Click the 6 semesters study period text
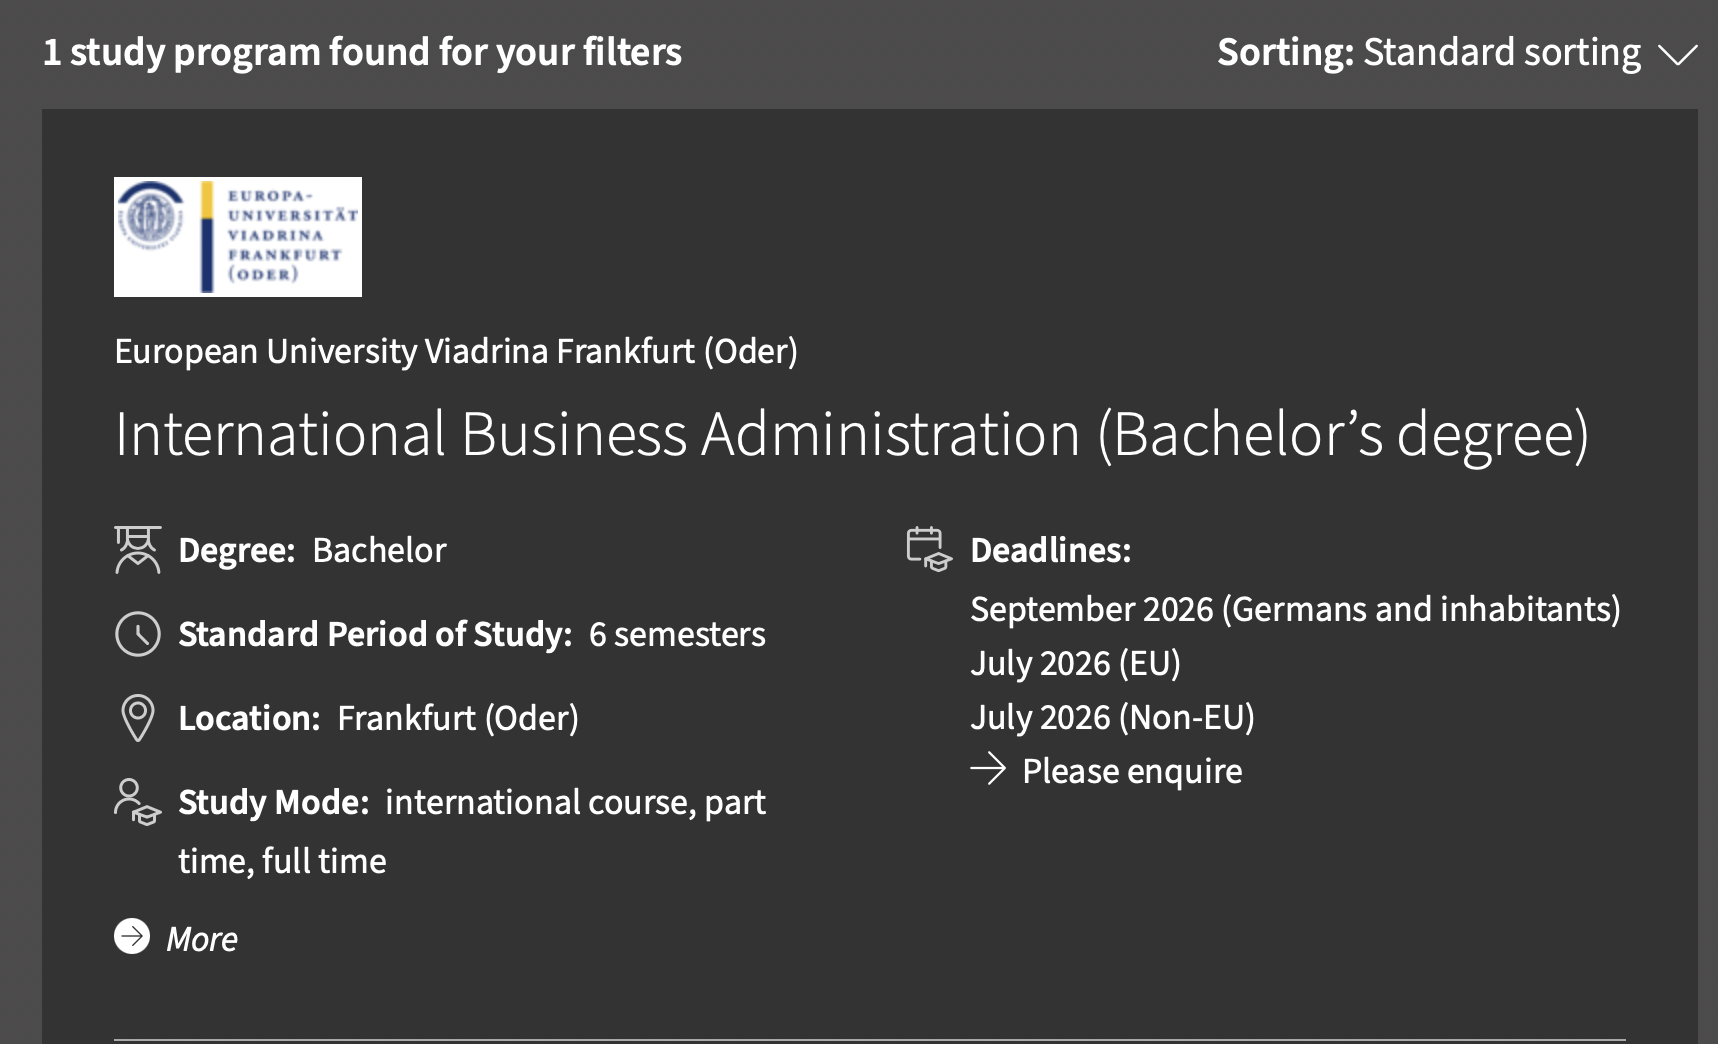1718x1044 pixels. 677,634
